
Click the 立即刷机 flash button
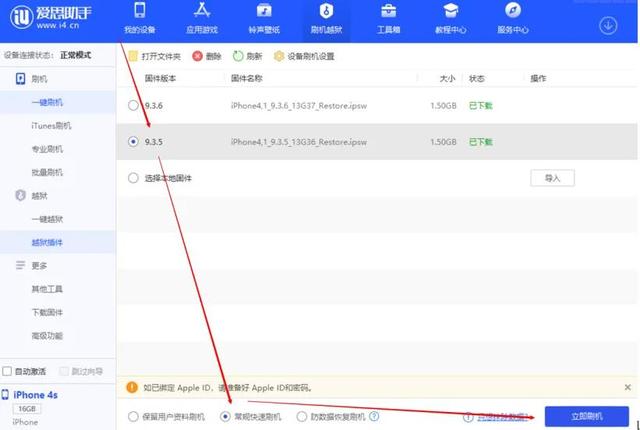tap(587, 417)
